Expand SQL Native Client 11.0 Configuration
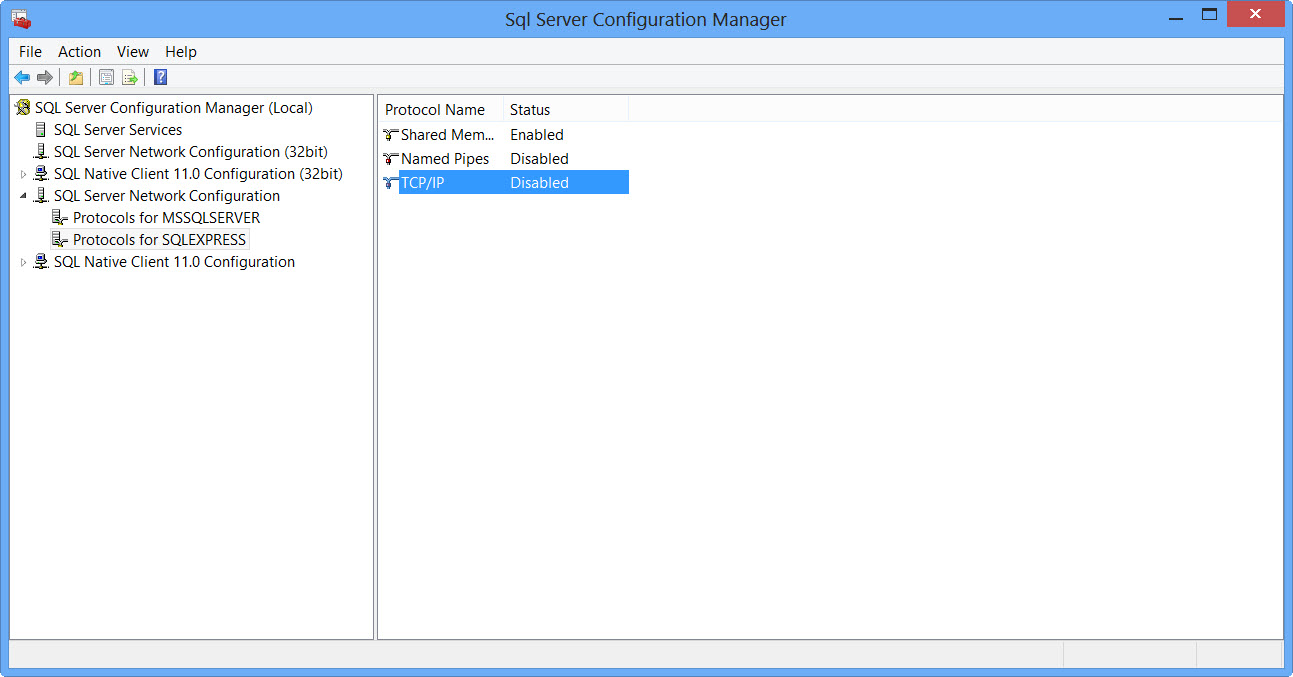This screenshot has width=1293, height=677. tap(23, 261)
